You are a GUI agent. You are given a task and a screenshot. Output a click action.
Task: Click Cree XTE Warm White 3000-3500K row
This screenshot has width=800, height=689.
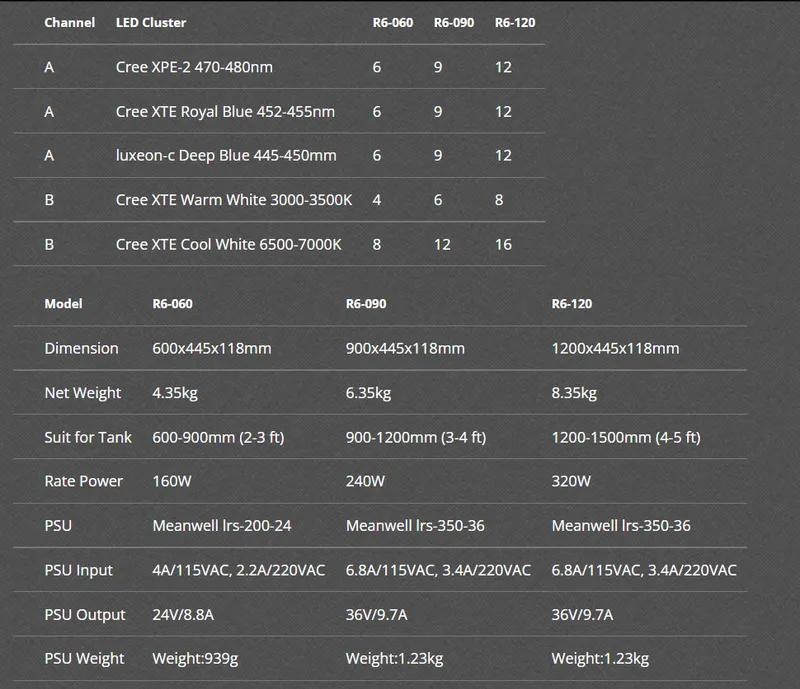coord(234,200)
